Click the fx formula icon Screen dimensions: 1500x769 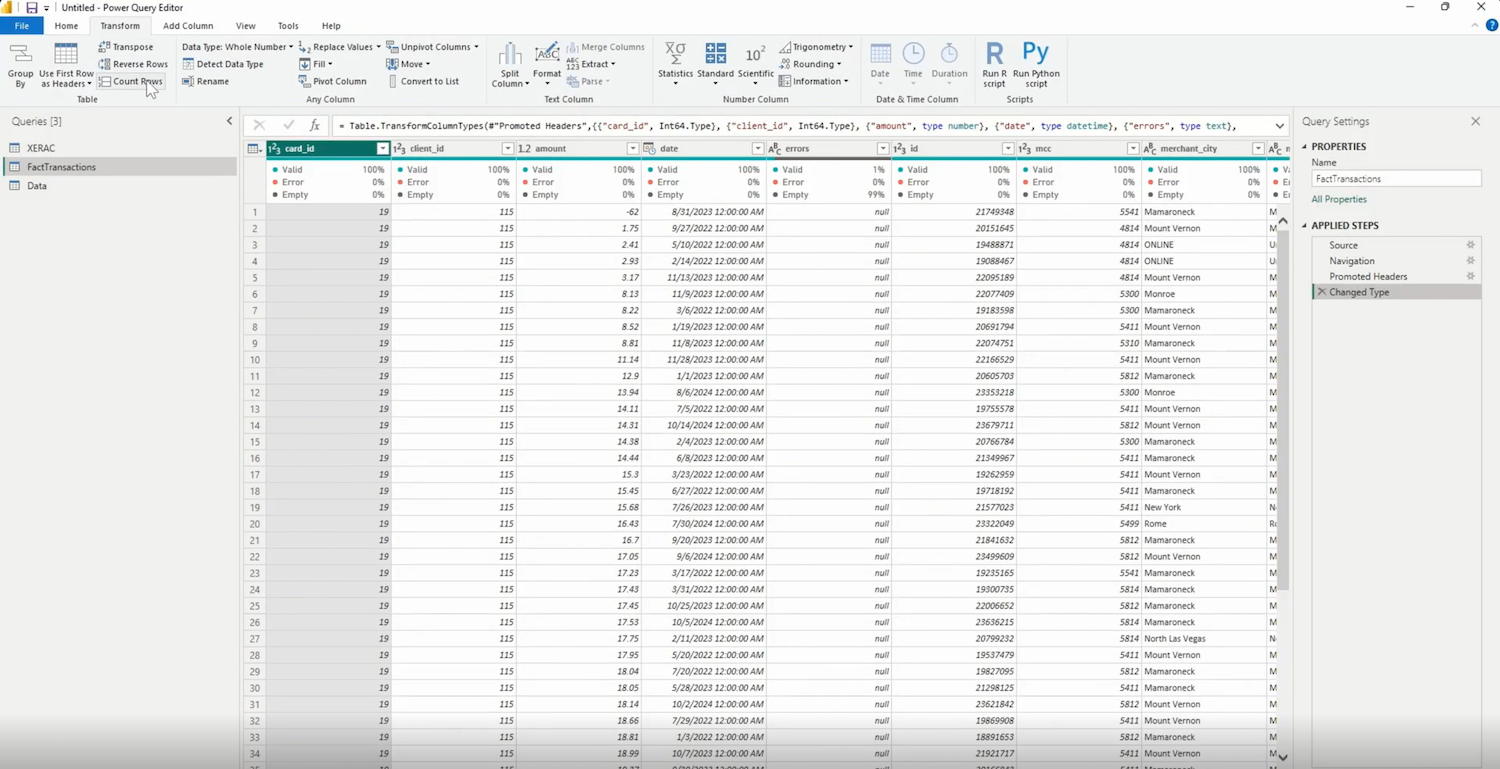pos(314,126)
